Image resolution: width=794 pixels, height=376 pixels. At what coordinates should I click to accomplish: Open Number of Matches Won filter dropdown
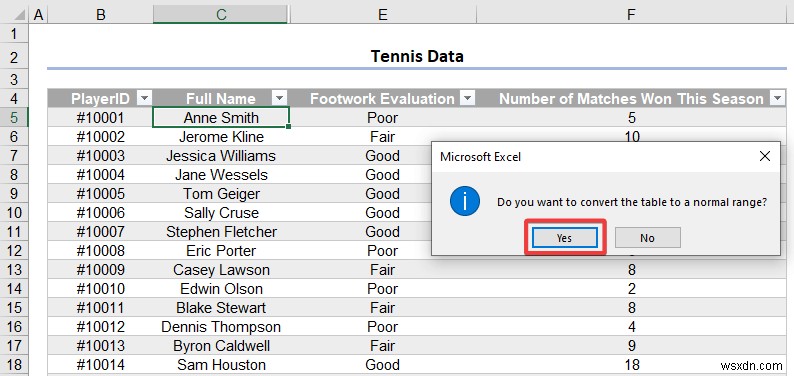(x=777, y=98)
